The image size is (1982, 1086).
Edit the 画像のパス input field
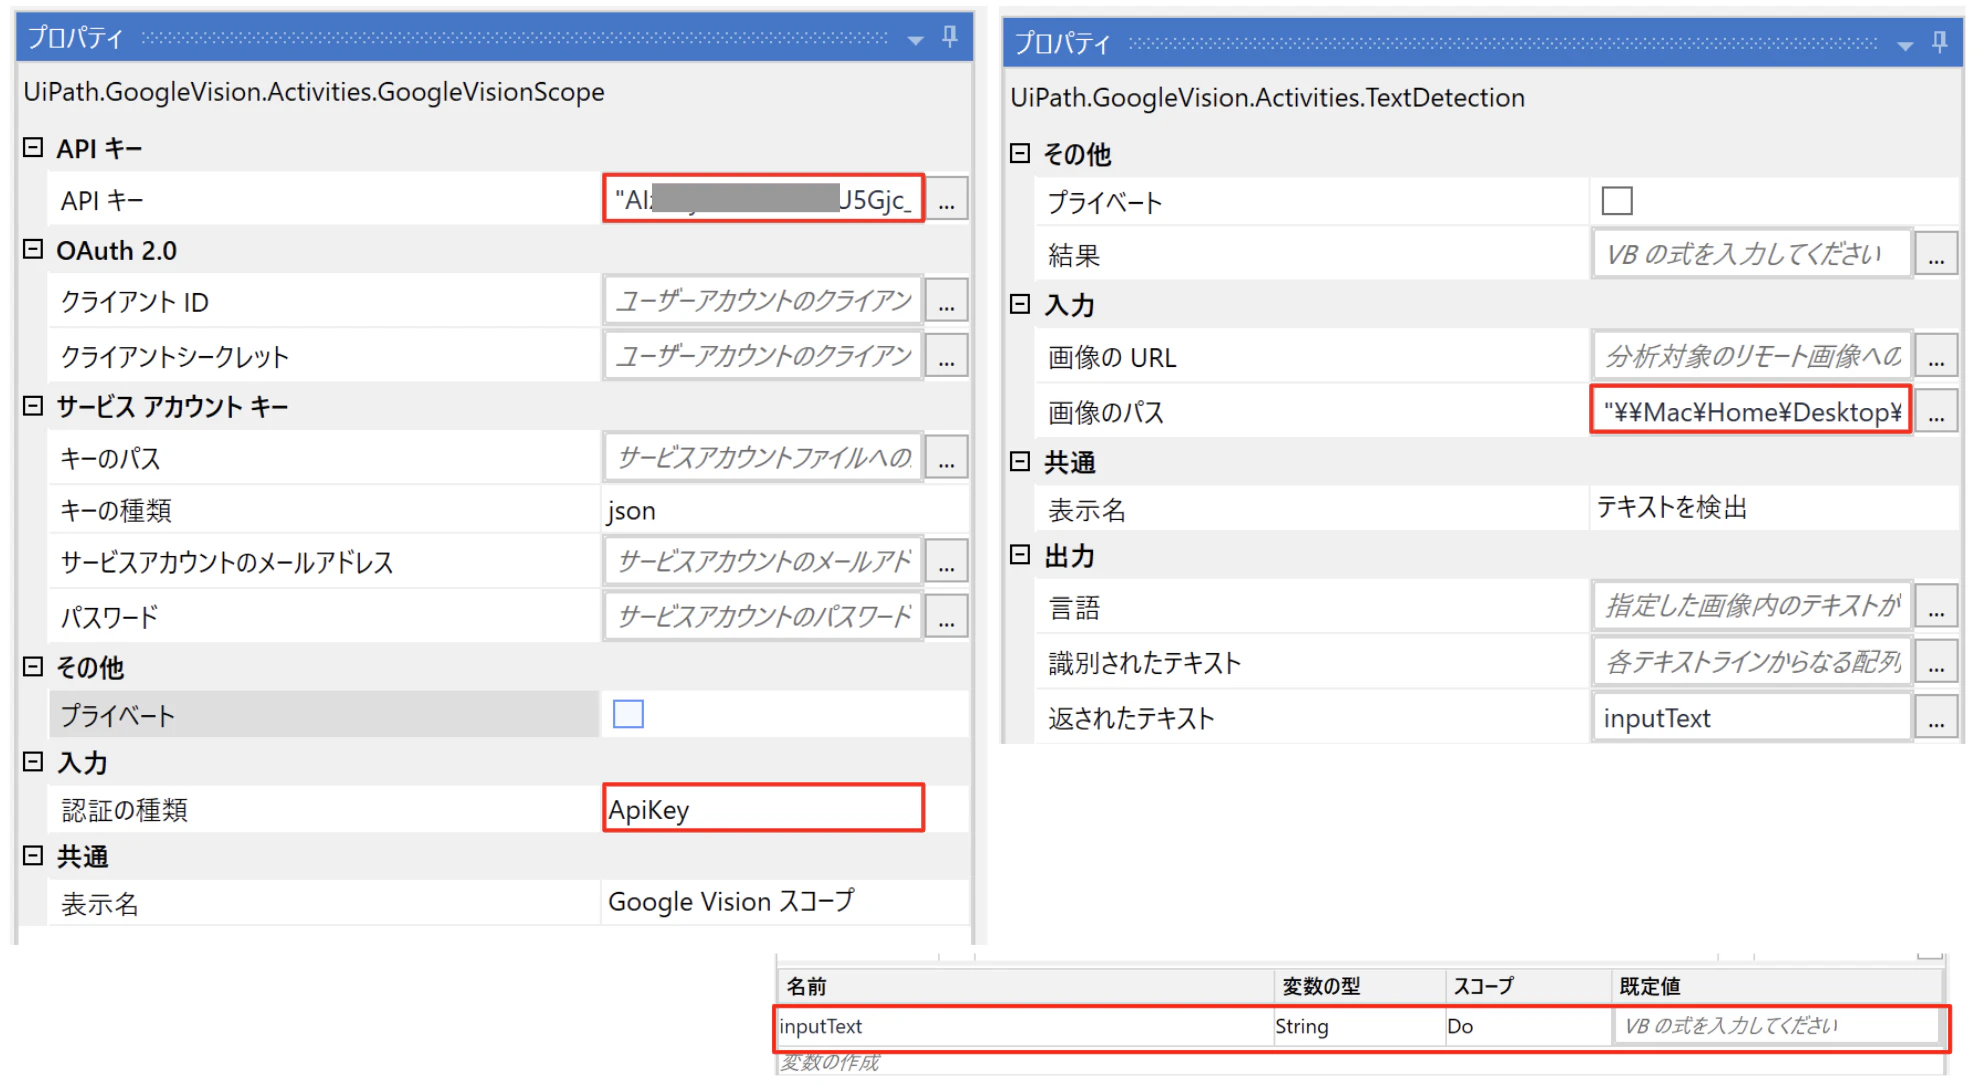[x=1750, y=410]
